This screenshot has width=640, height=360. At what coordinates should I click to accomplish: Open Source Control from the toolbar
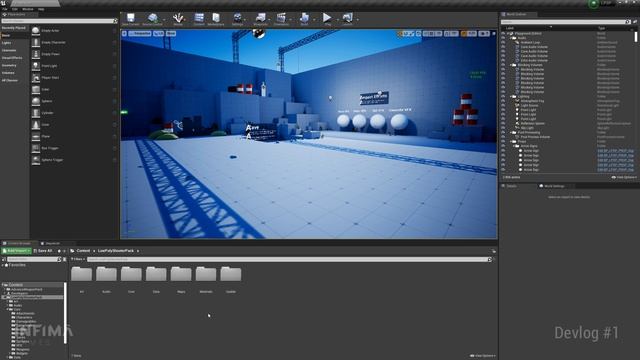click(x=153, y=19)
